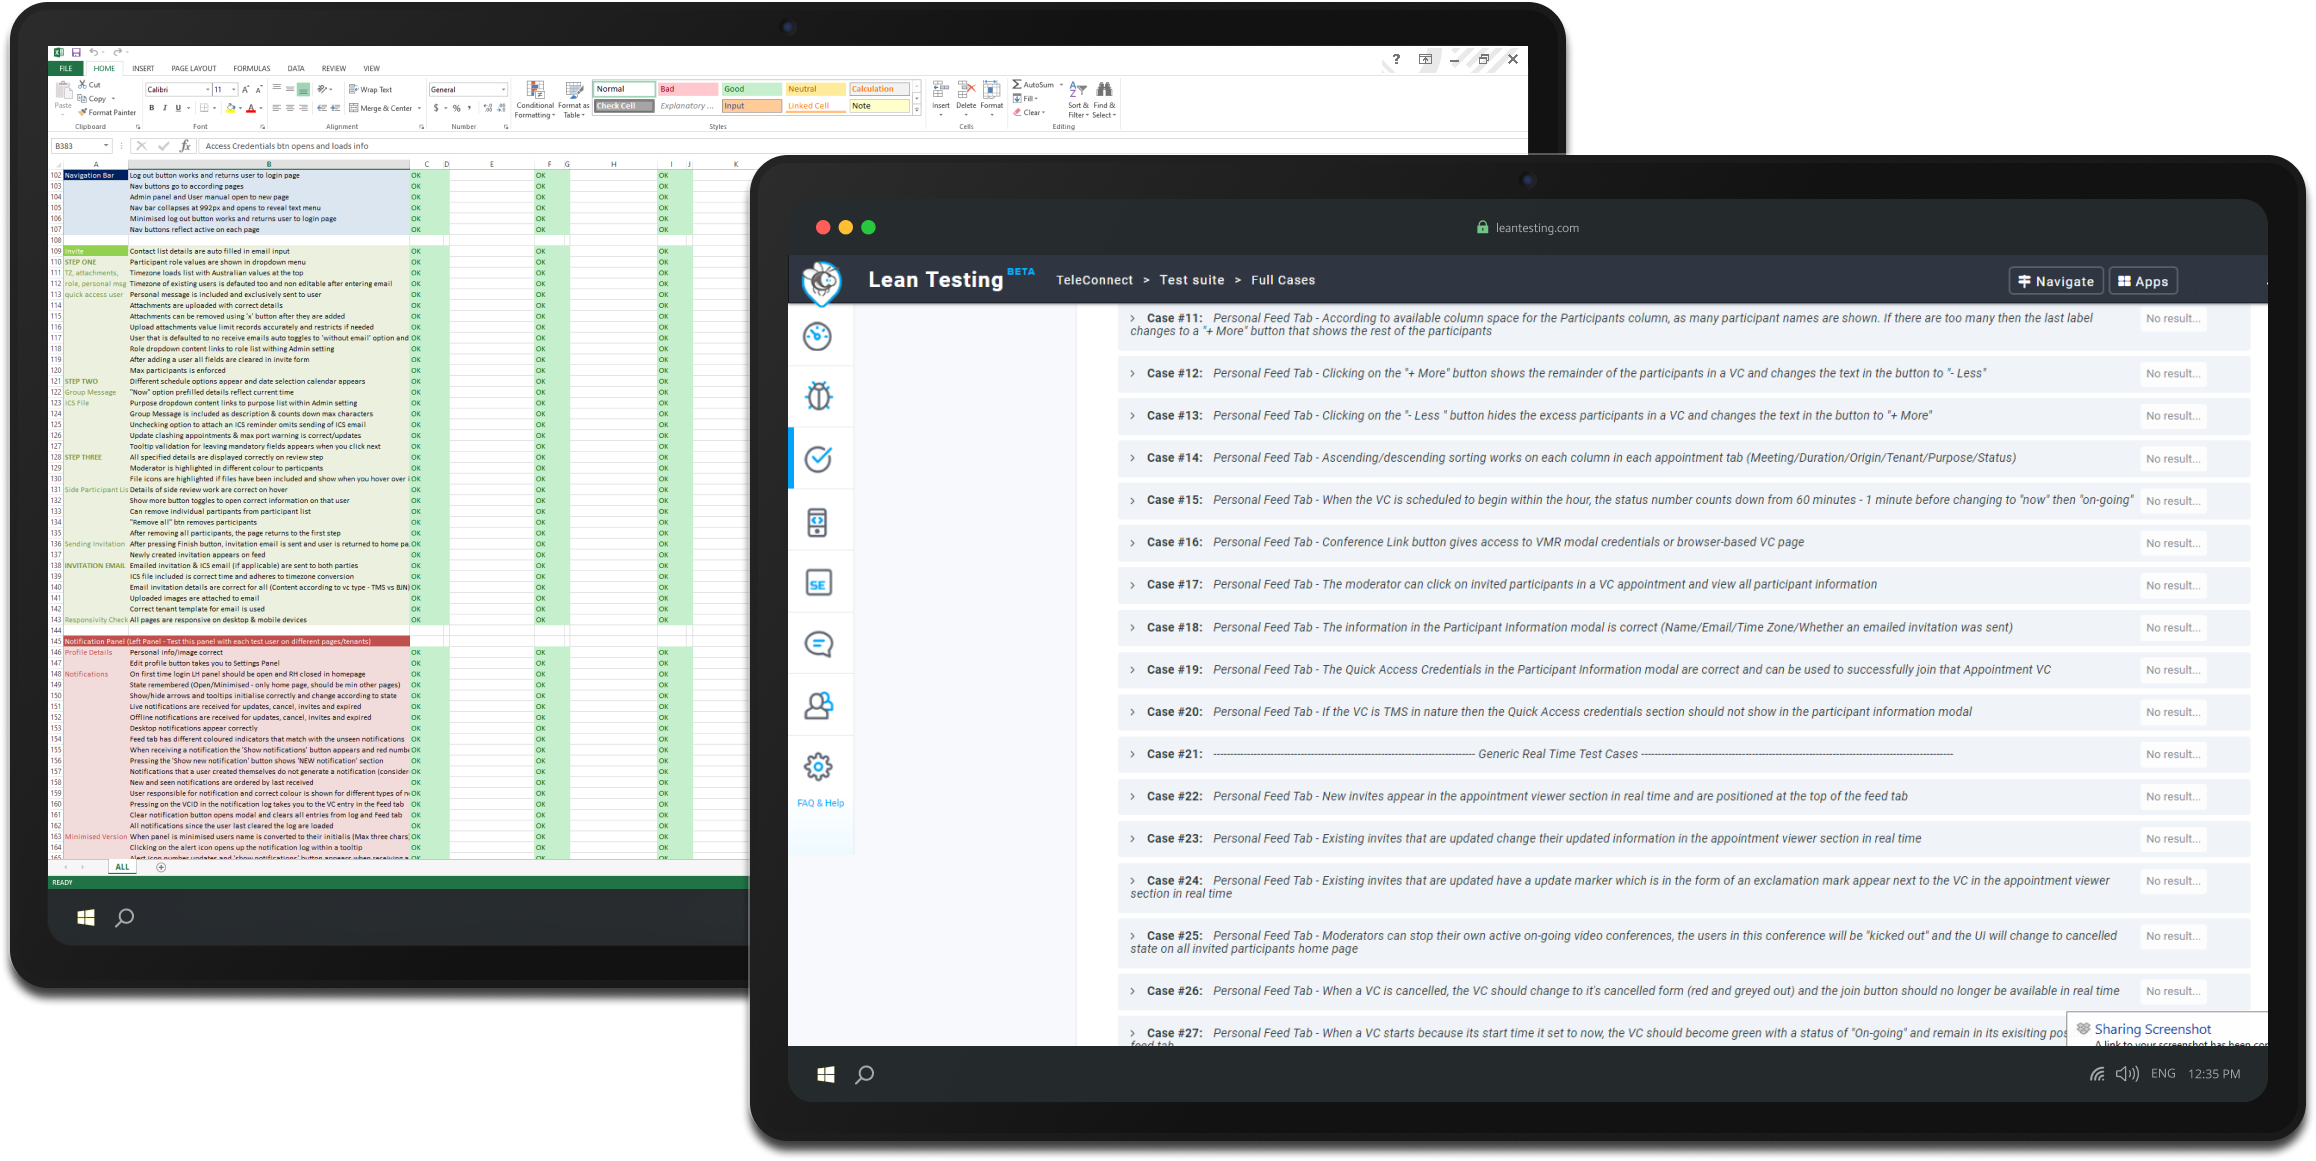The width and height of the screenshot is (2316, 1161).
Task: Toggle Bold formatting in Excel ribbon
Action: (152, 108)
